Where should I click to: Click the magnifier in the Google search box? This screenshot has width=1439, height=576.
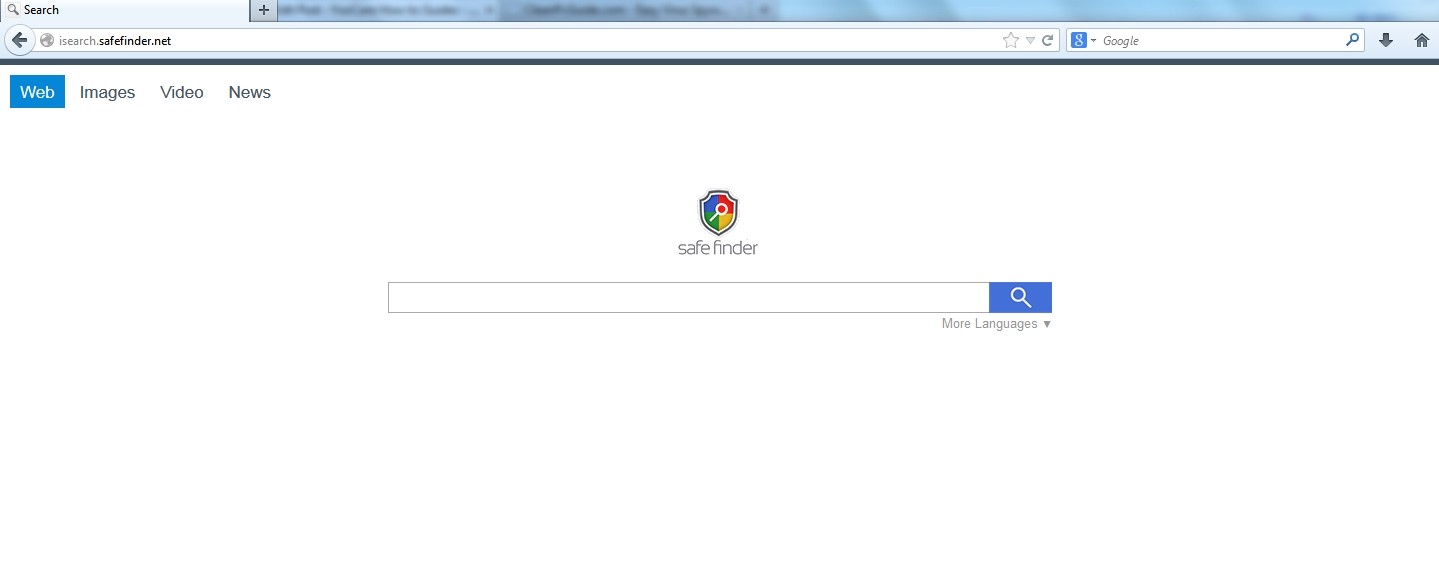tap(1353, 40)
